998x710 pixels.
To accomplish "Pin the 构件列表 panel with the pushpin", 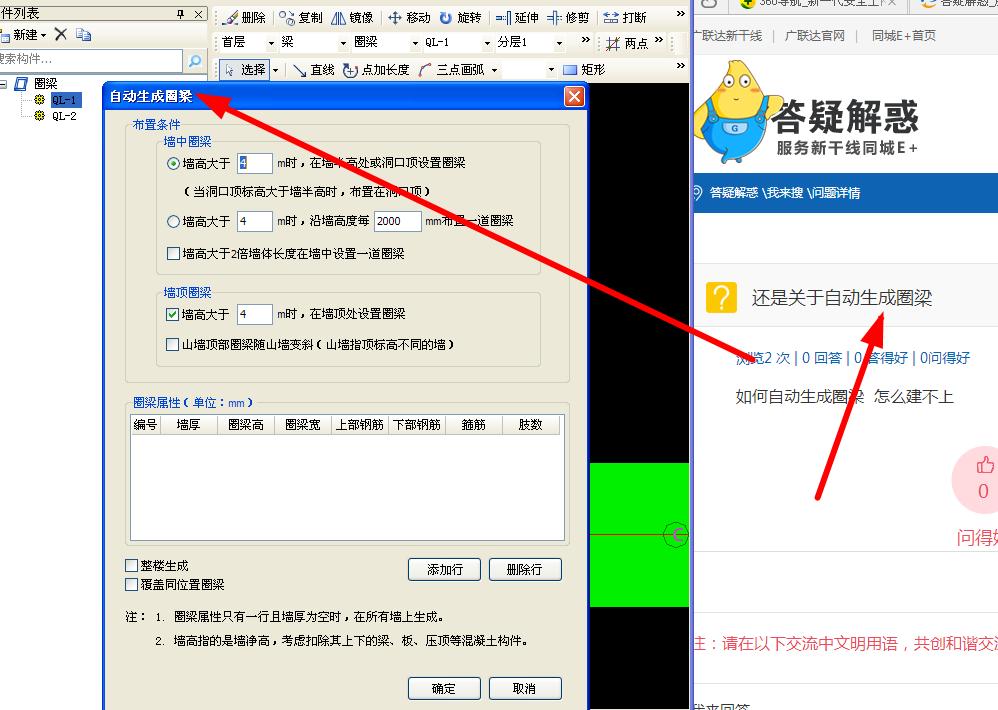I will [x=180, y=14].
